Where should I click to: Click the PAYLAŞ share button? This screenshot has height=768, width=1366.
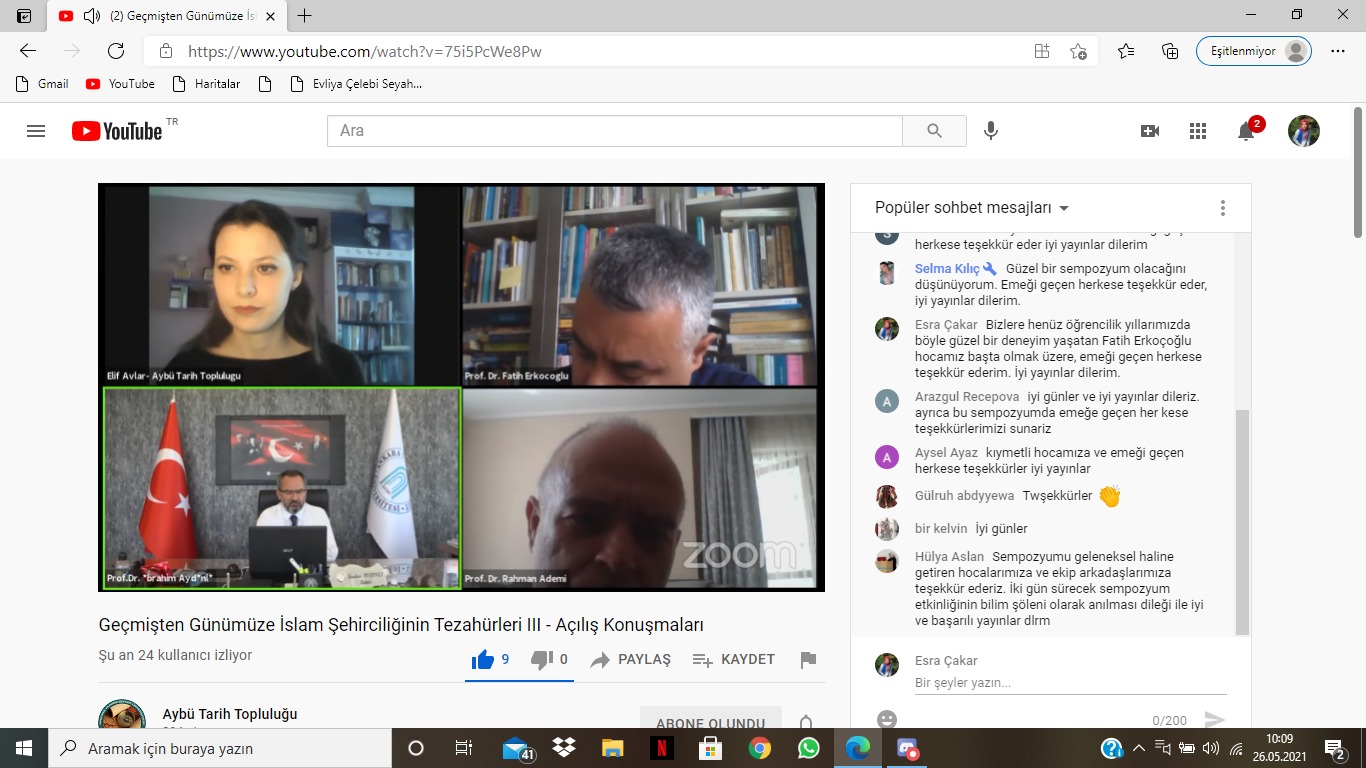[x=631, y=660]
